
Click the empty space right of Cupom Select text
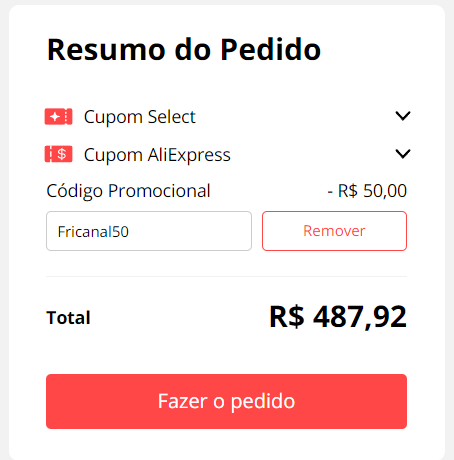(x=295, y=117)
